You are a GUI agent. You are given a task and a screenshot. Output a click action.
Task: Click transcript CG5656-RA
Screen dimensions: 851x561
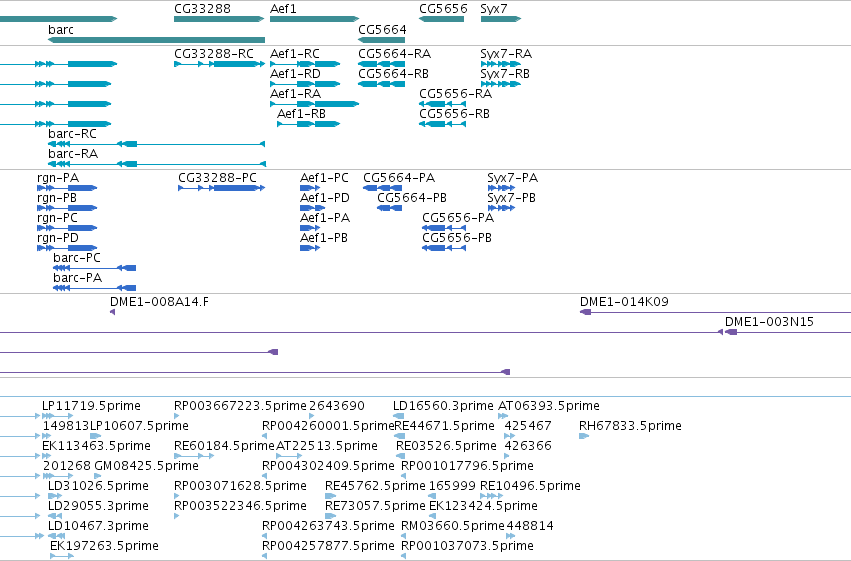pyautogui.click(x=455, y=94)
